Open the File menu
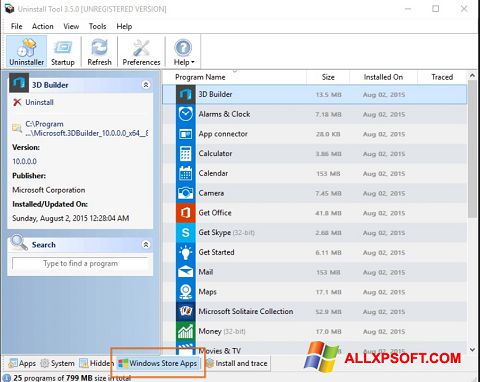 [16, 26]
